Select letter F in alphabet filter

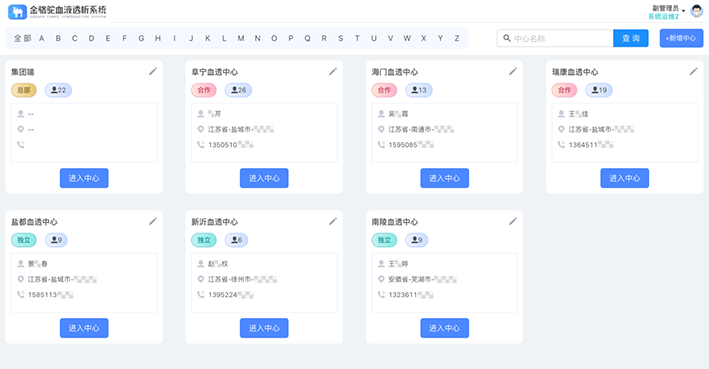click(124, 38)
